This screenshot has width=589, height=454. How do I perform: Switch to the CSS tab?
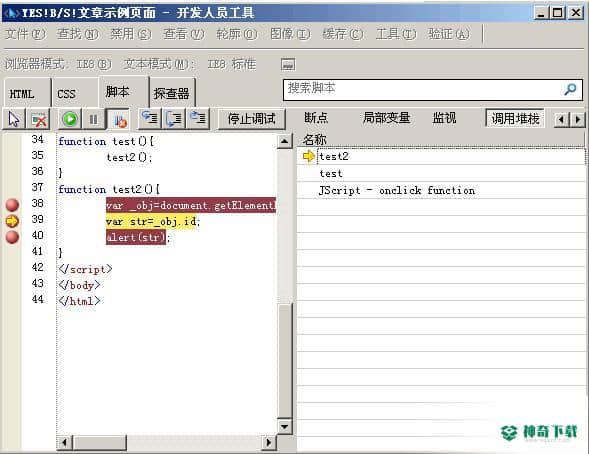pos(75,93)
